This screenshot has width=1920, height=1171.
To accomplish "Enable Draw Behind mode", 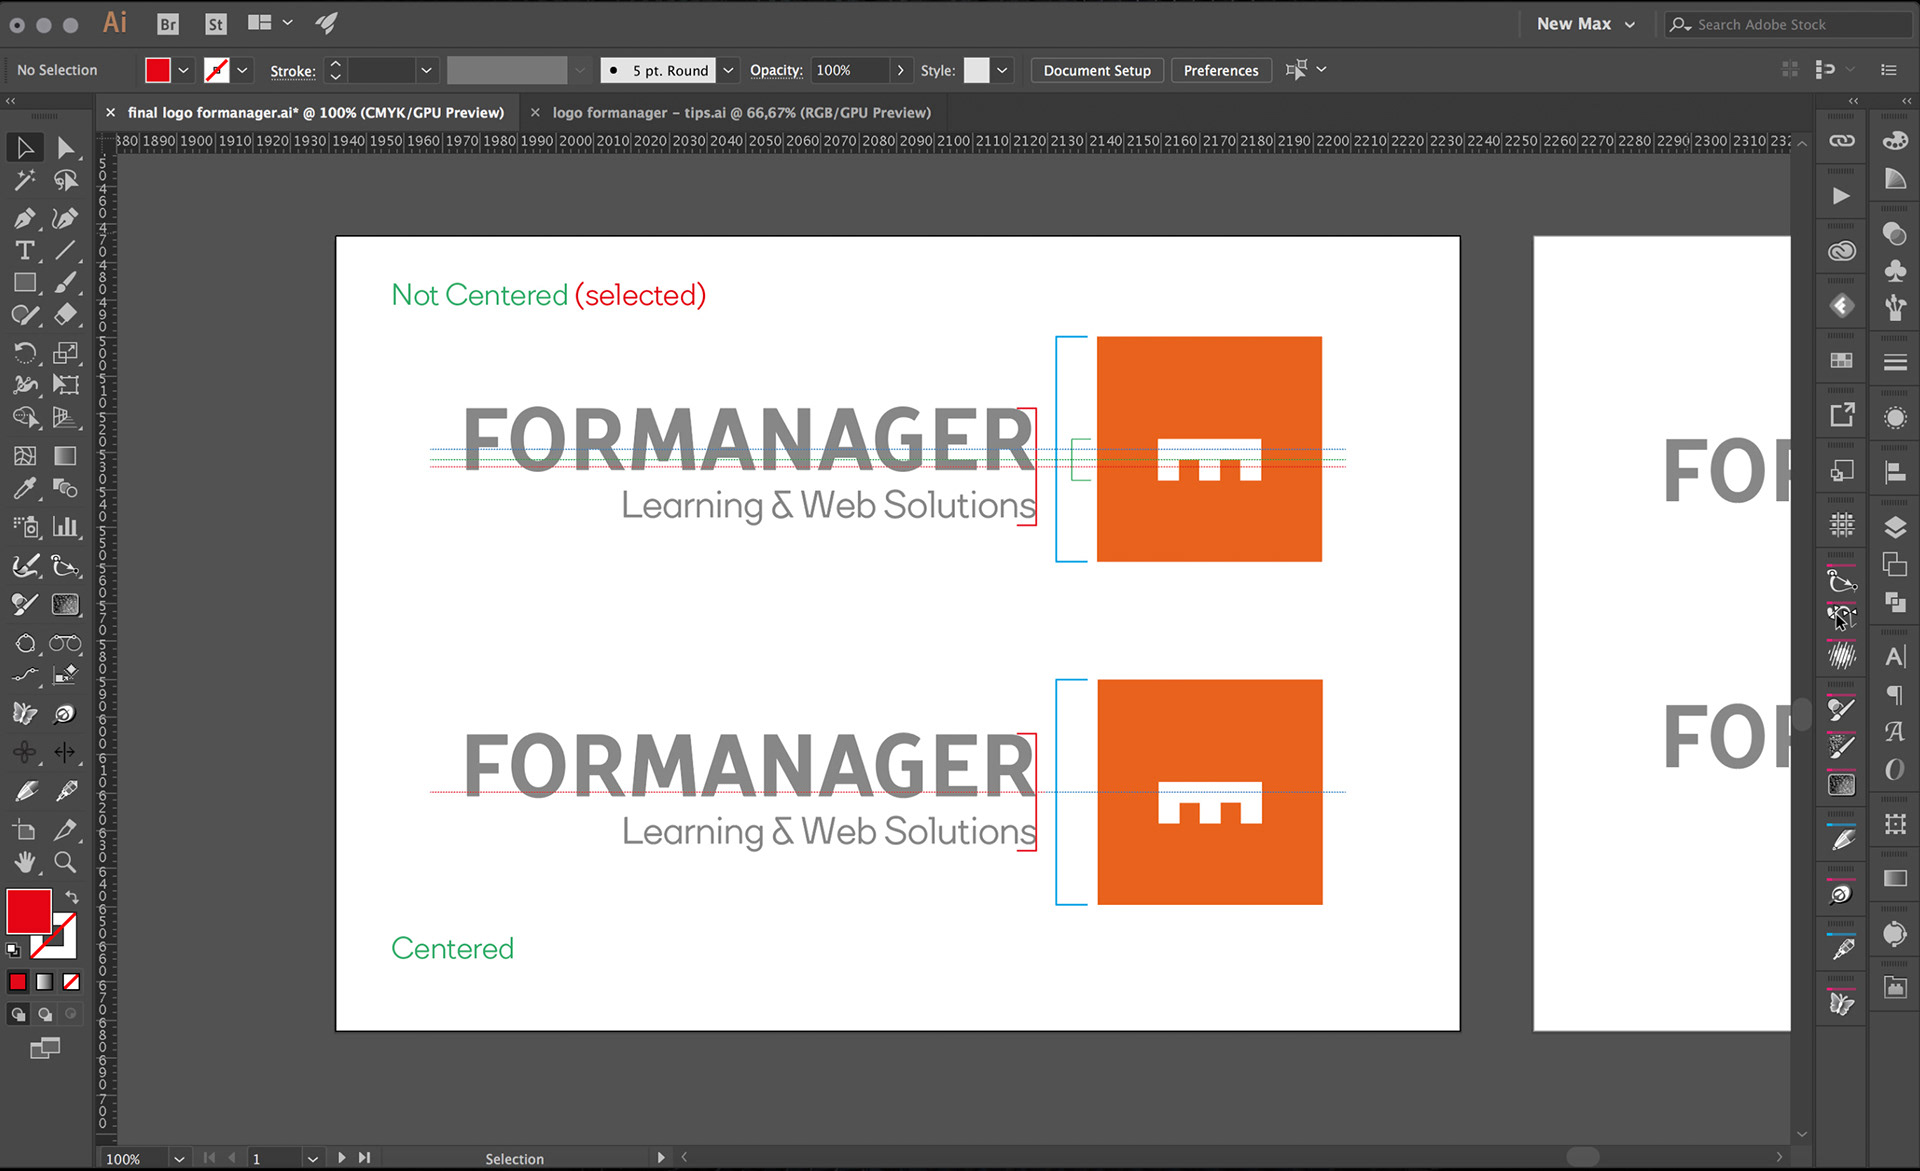I will point(45,1014).
